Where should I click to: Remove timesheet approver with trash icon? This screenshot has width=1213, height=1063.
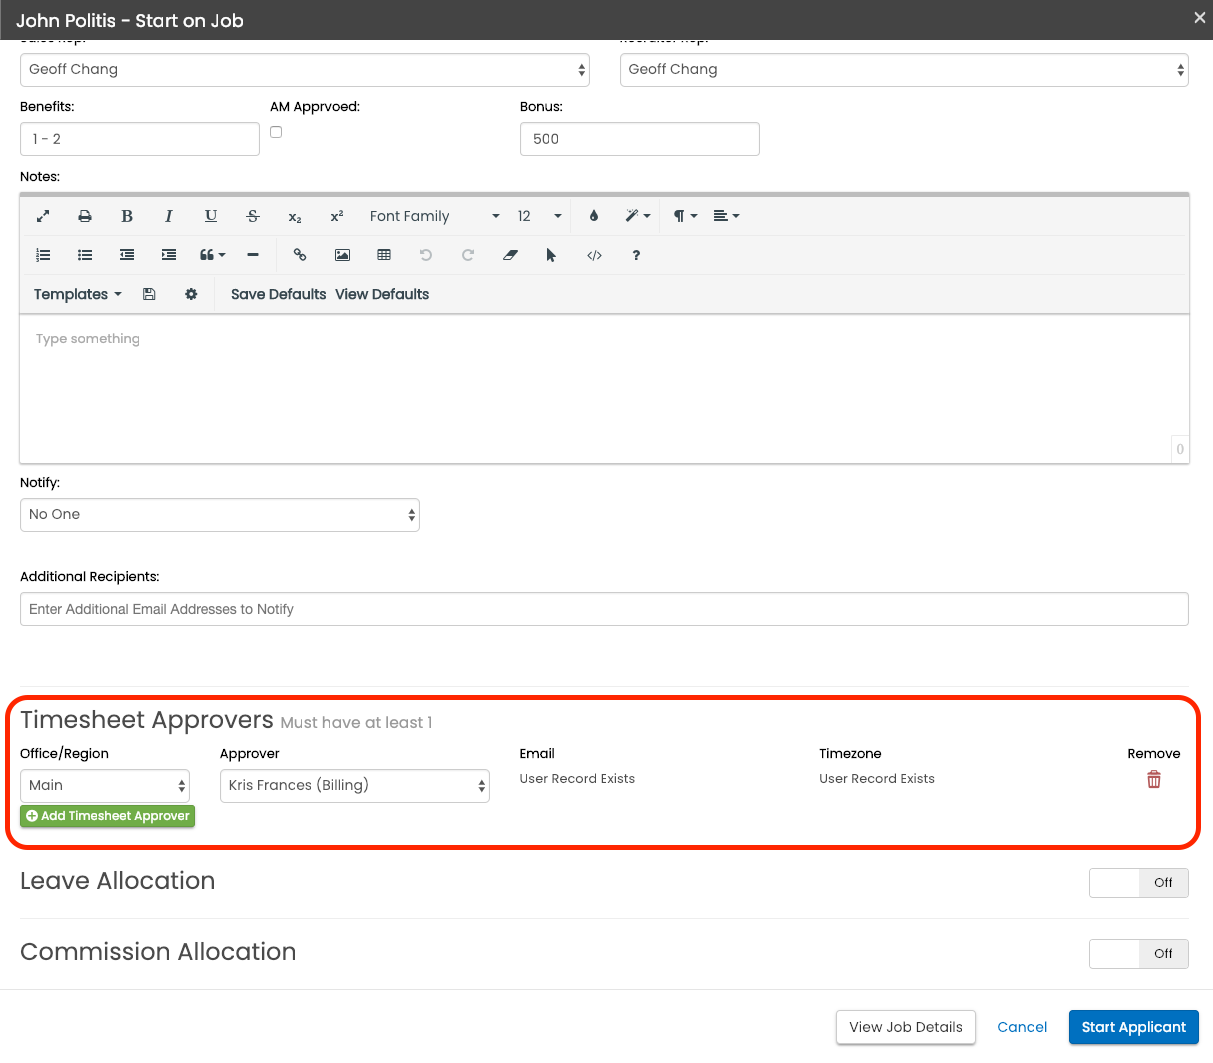pos(1153,780)
